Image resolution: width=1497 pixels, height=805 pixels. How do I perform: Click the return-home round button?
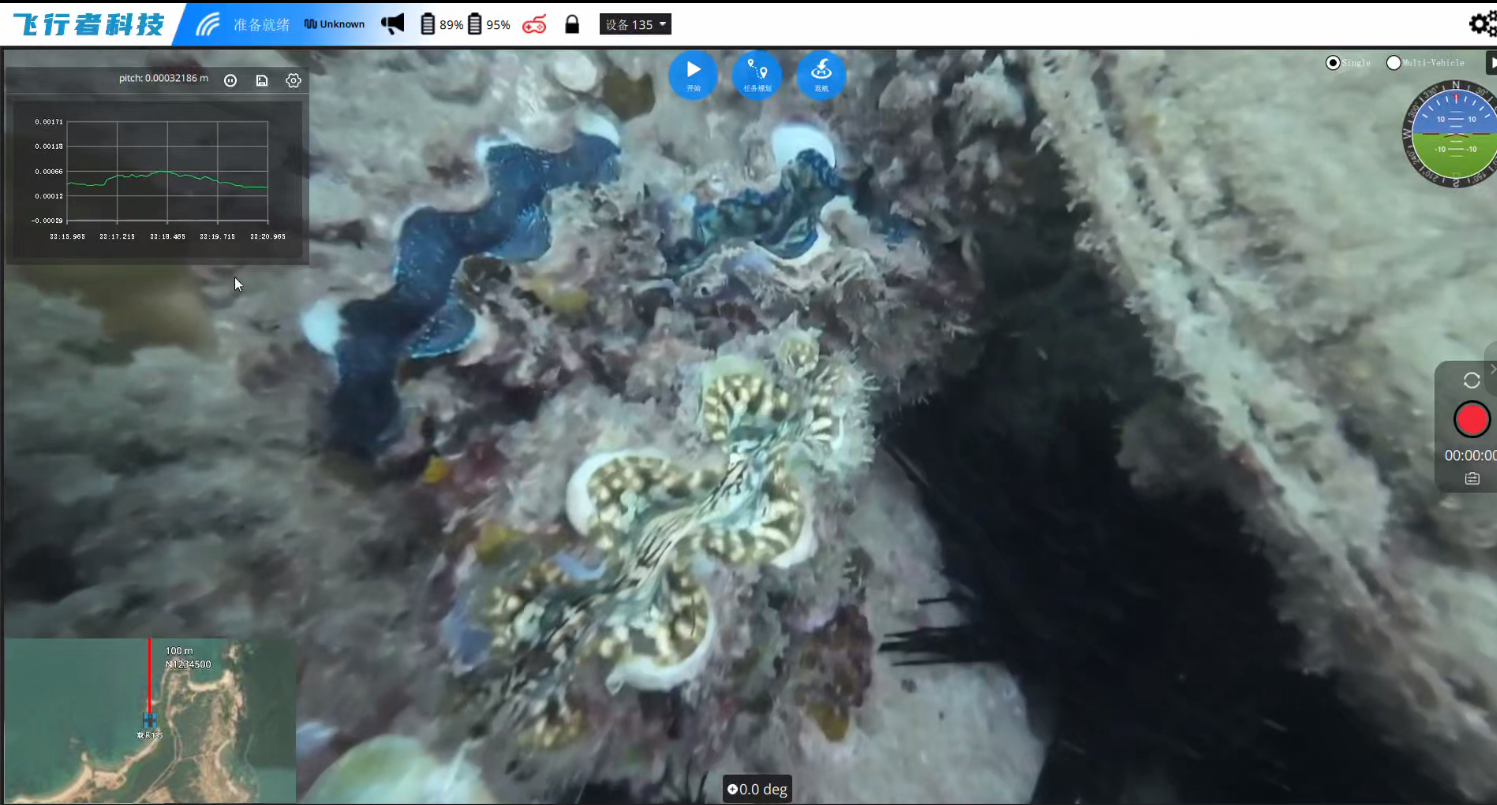(x=821, y=74)
